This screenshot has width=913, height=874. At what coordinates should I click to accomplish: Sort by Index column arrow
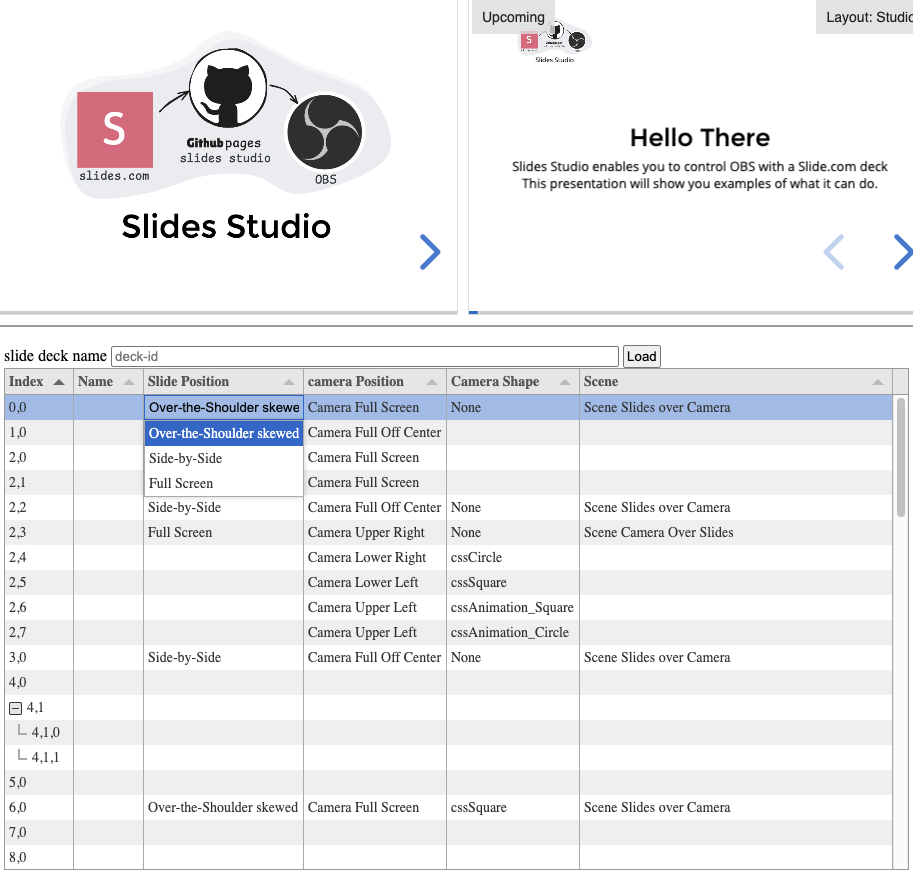click(x=59, y=382)
